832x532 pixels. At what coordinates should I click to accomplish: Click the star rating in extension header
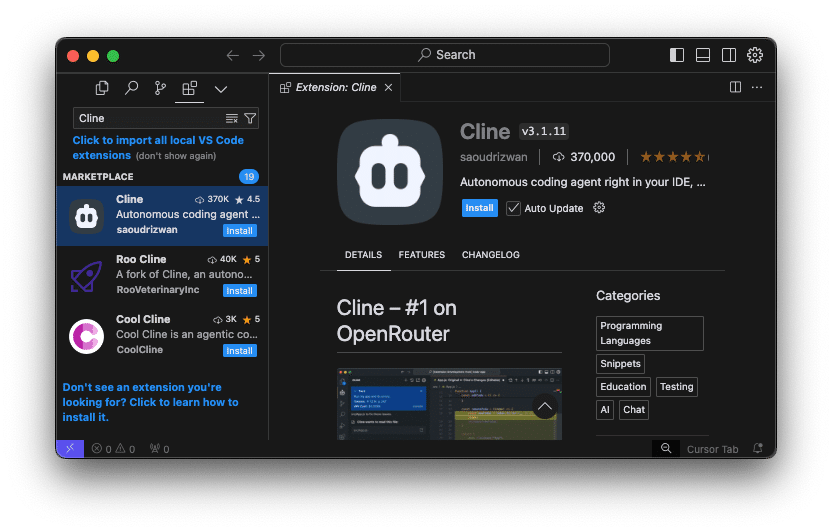point(673,157)
